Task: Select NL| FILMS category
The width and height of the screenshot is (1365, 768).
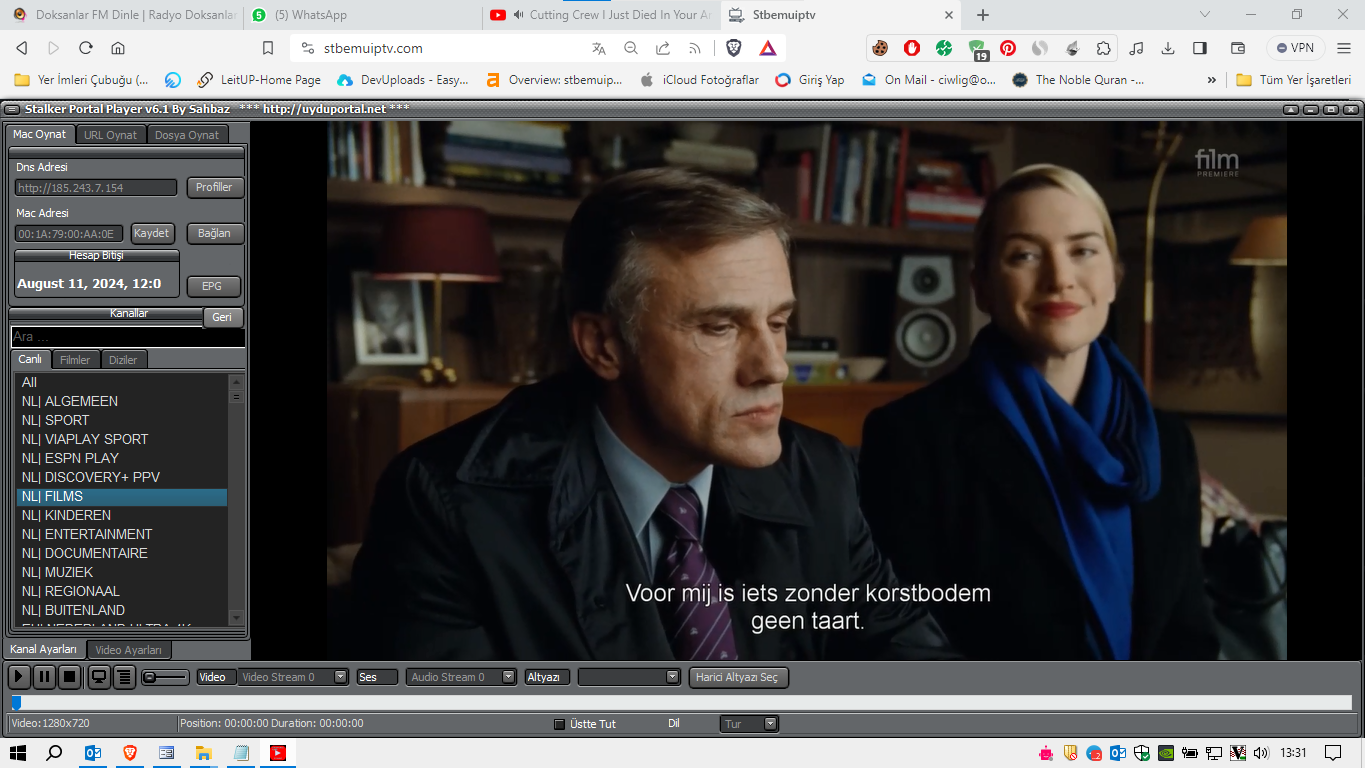Action: click(122, 496)
